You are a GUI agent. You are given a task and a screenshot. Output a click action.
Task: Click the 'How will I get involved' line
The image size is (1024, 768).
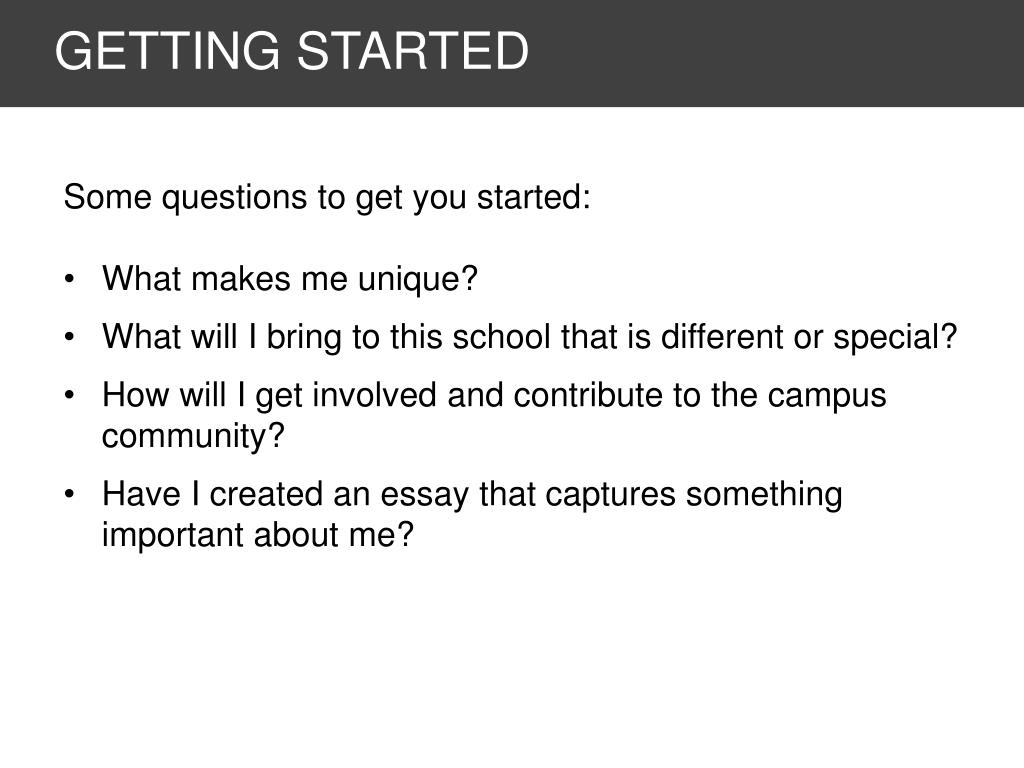coord(494,396)
